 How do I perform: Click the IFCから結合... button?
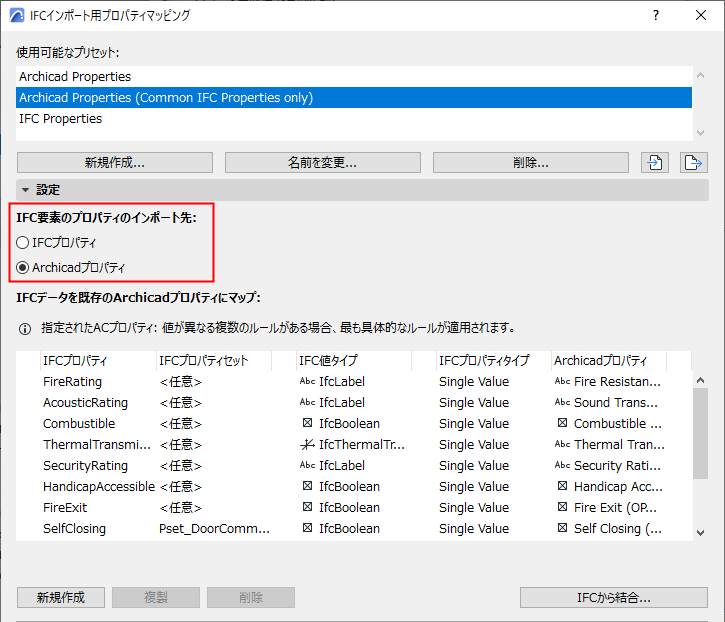pos(614,597)
